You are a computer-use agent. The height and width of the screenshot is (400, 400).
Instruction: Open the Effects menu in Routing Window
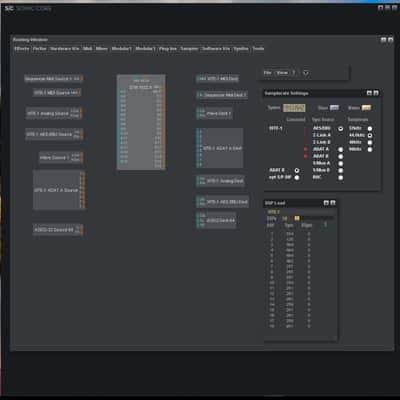pyautogui.click(x=21, y=49)
